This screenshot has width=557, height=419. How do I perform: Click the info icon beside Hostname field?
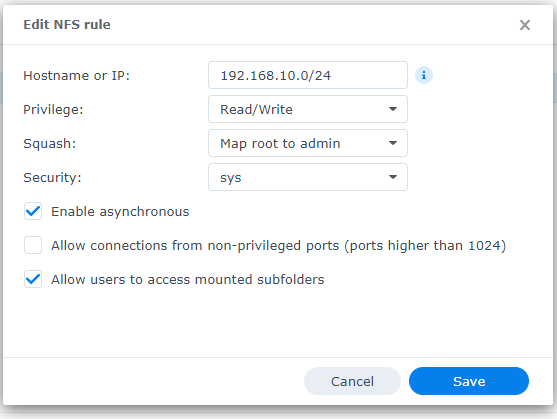(424, 75)
